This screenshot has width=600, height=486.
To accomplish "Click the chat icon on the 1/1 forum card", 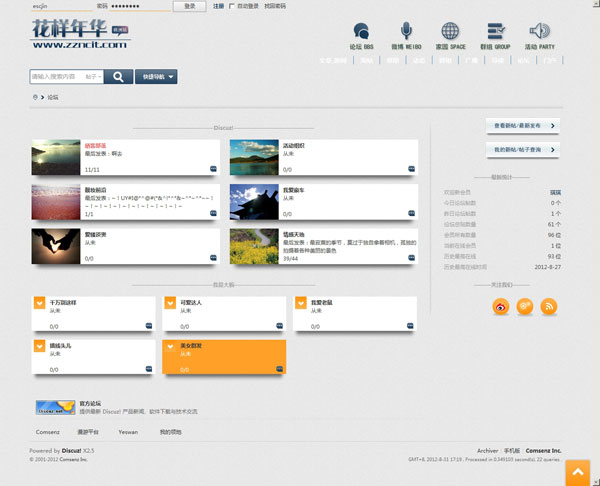I will [214, 213].
